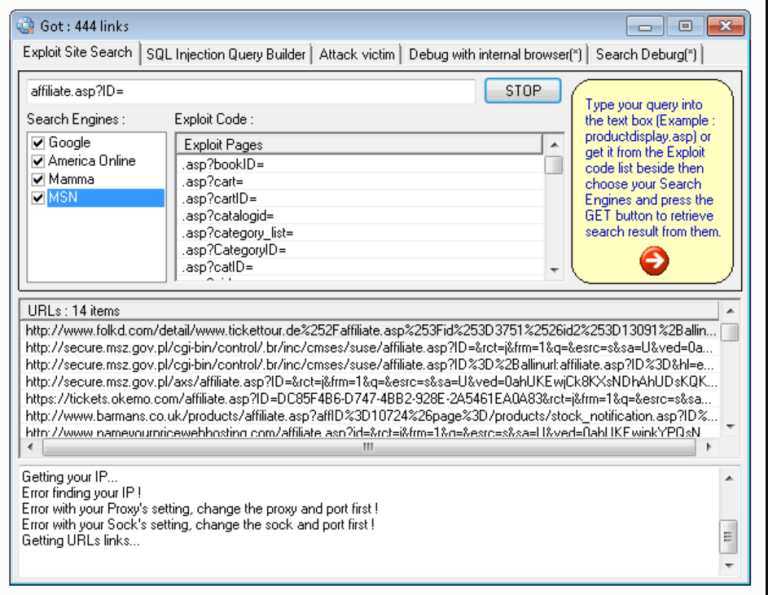Click the Proxy's setting error log line
This screenshot has width=768, height=595.
pyautogui.click(x=200, y=509)
